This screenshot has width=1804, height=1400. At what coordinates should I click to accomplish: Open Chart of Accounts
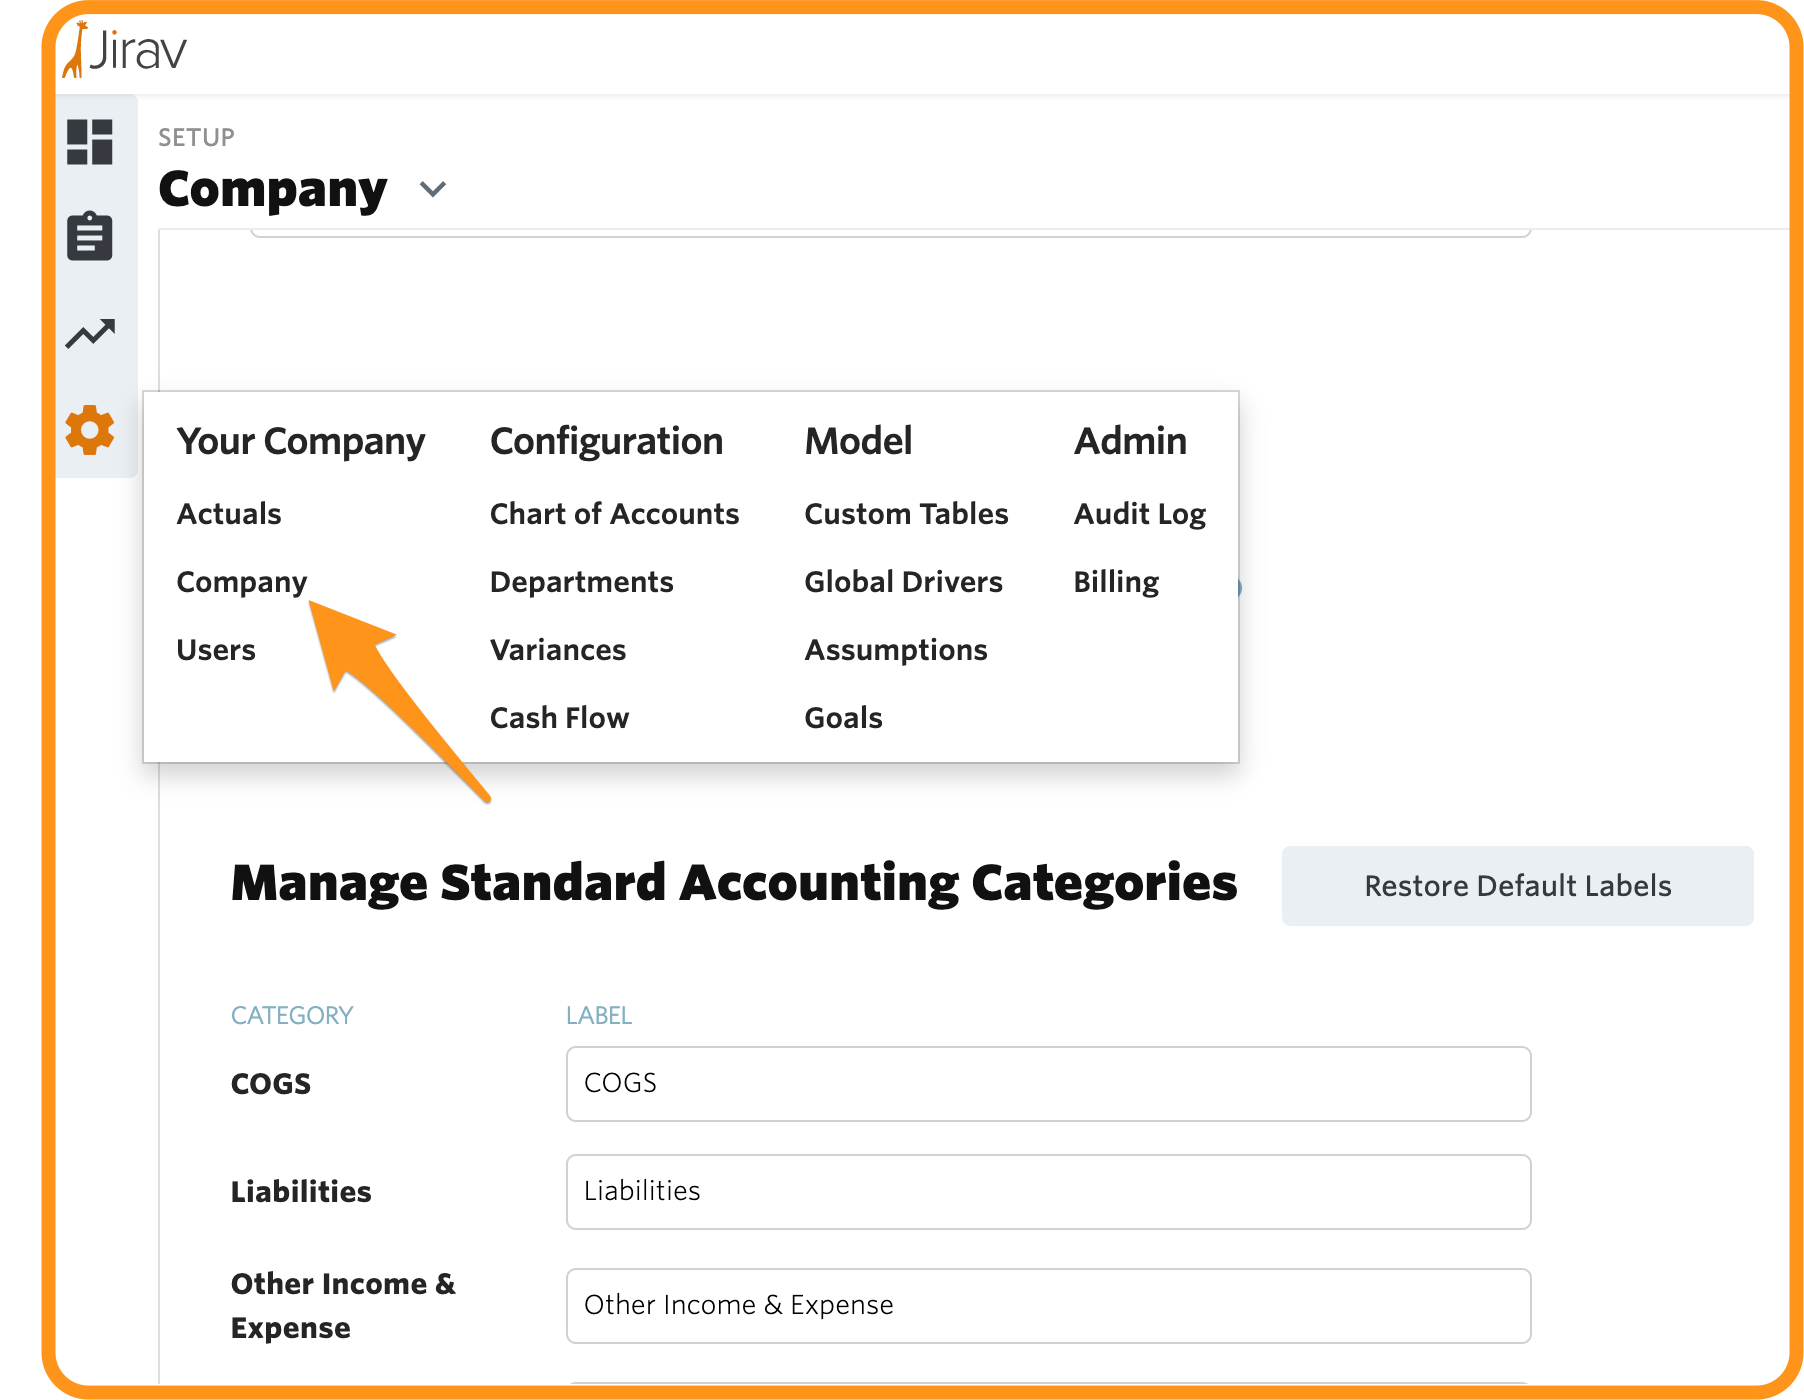(614, 514)
